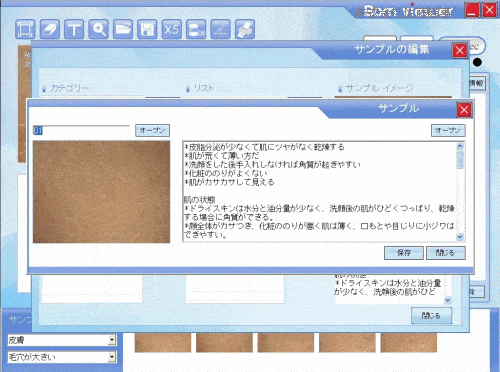
Task: Click 閉じる in the サンプル dialog
Action: pos(446,253)
